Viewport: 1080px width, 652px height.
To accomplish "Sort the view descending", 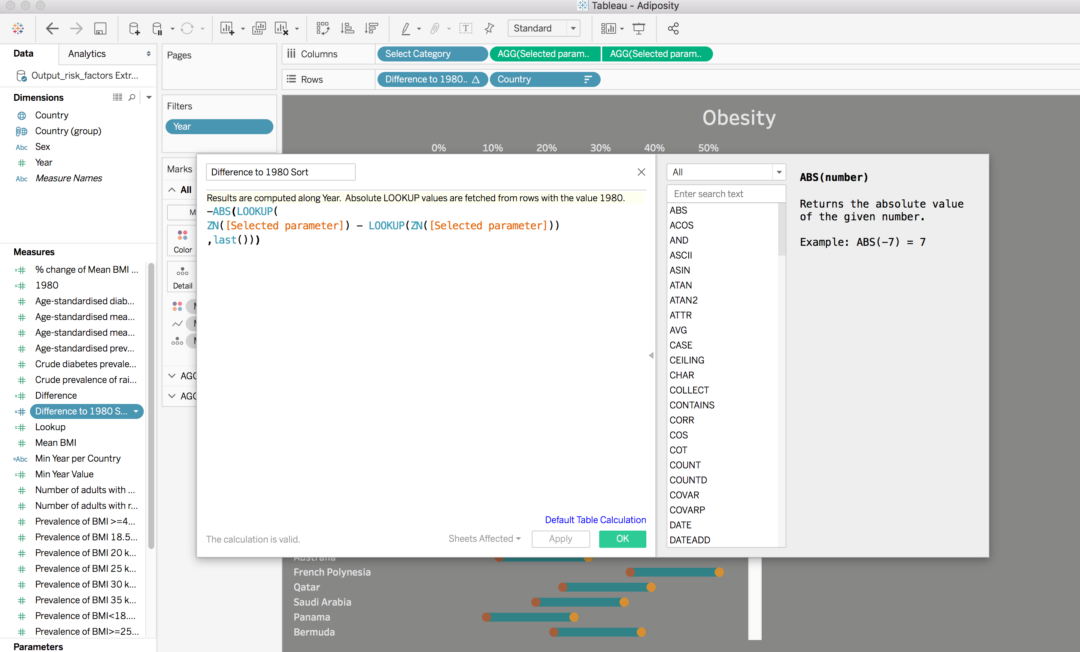I will click(371, 28).
